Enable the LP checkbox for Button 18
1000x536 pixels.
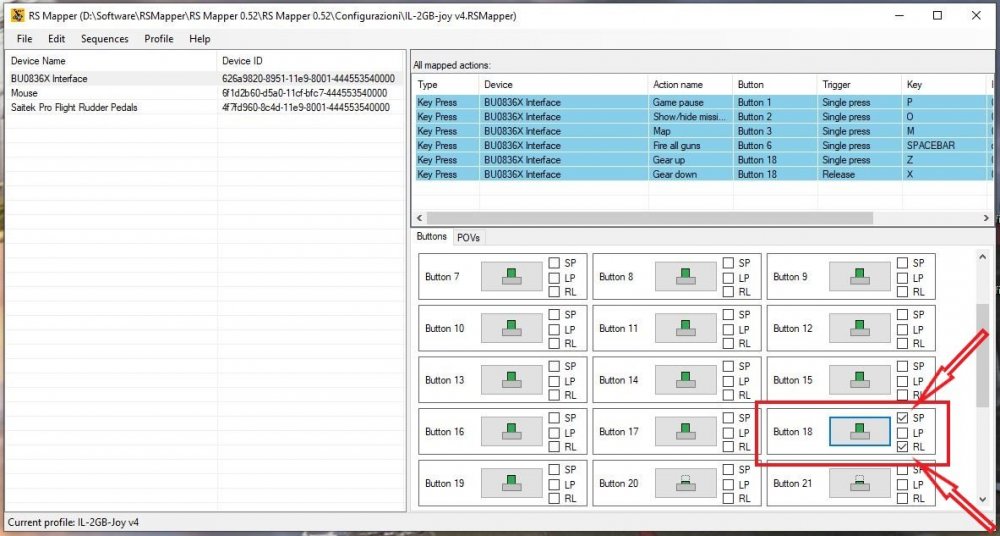(903, 433)
